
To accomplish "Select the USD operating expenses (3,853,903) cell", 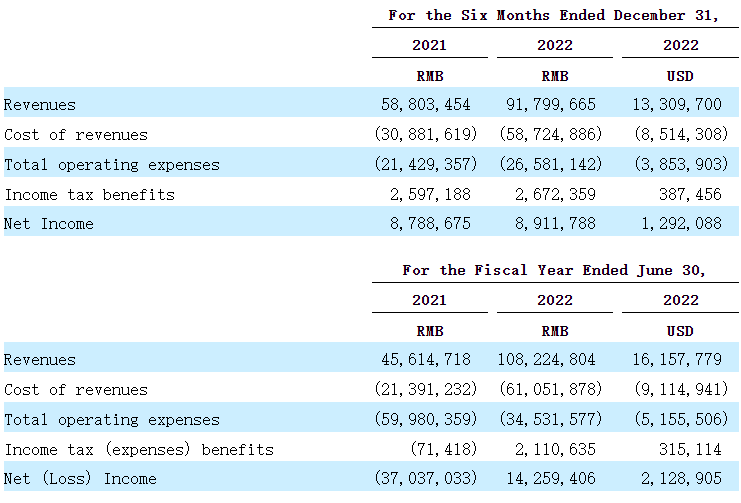I will point(680,164).
